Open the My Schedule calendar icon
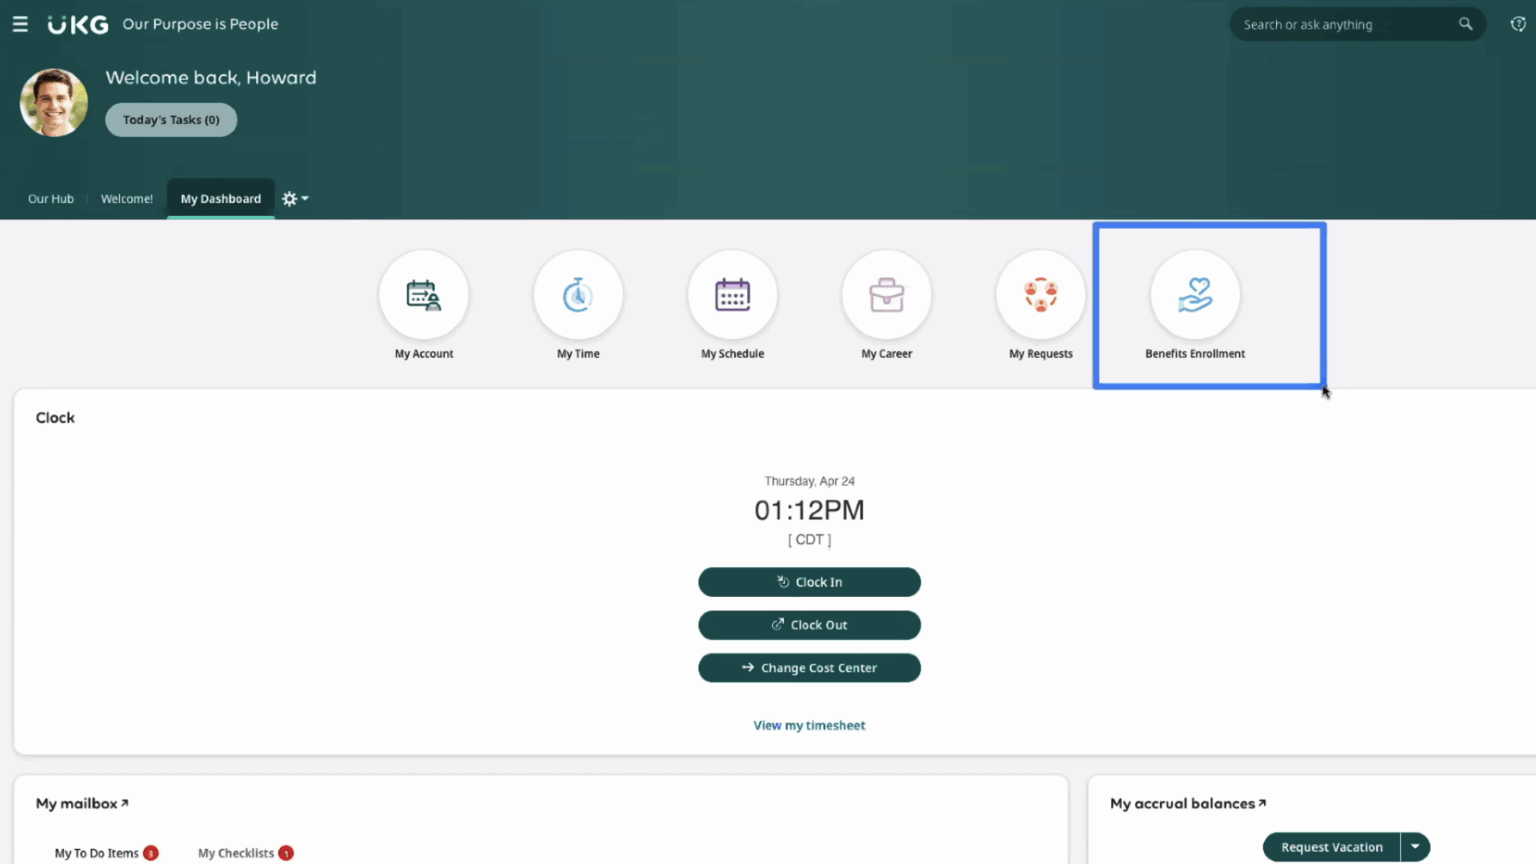 point(732,296)
